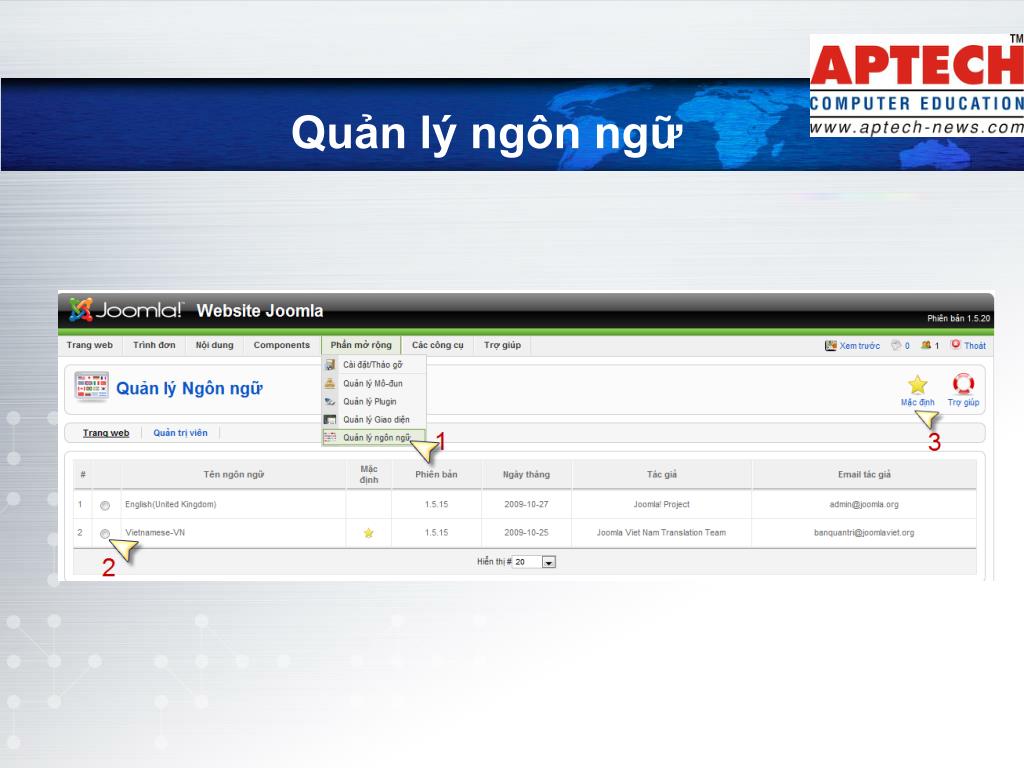
Task: Click the Quản lý Ngôn ngữ page heading
Action: pos(189,389)
